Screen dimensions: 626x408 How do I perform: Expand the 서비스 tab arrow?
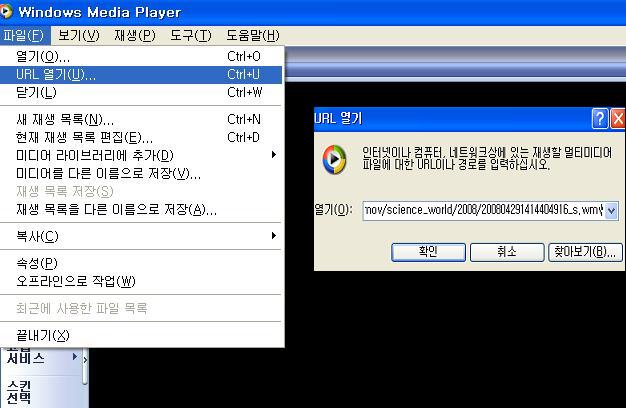pos(75,357)
